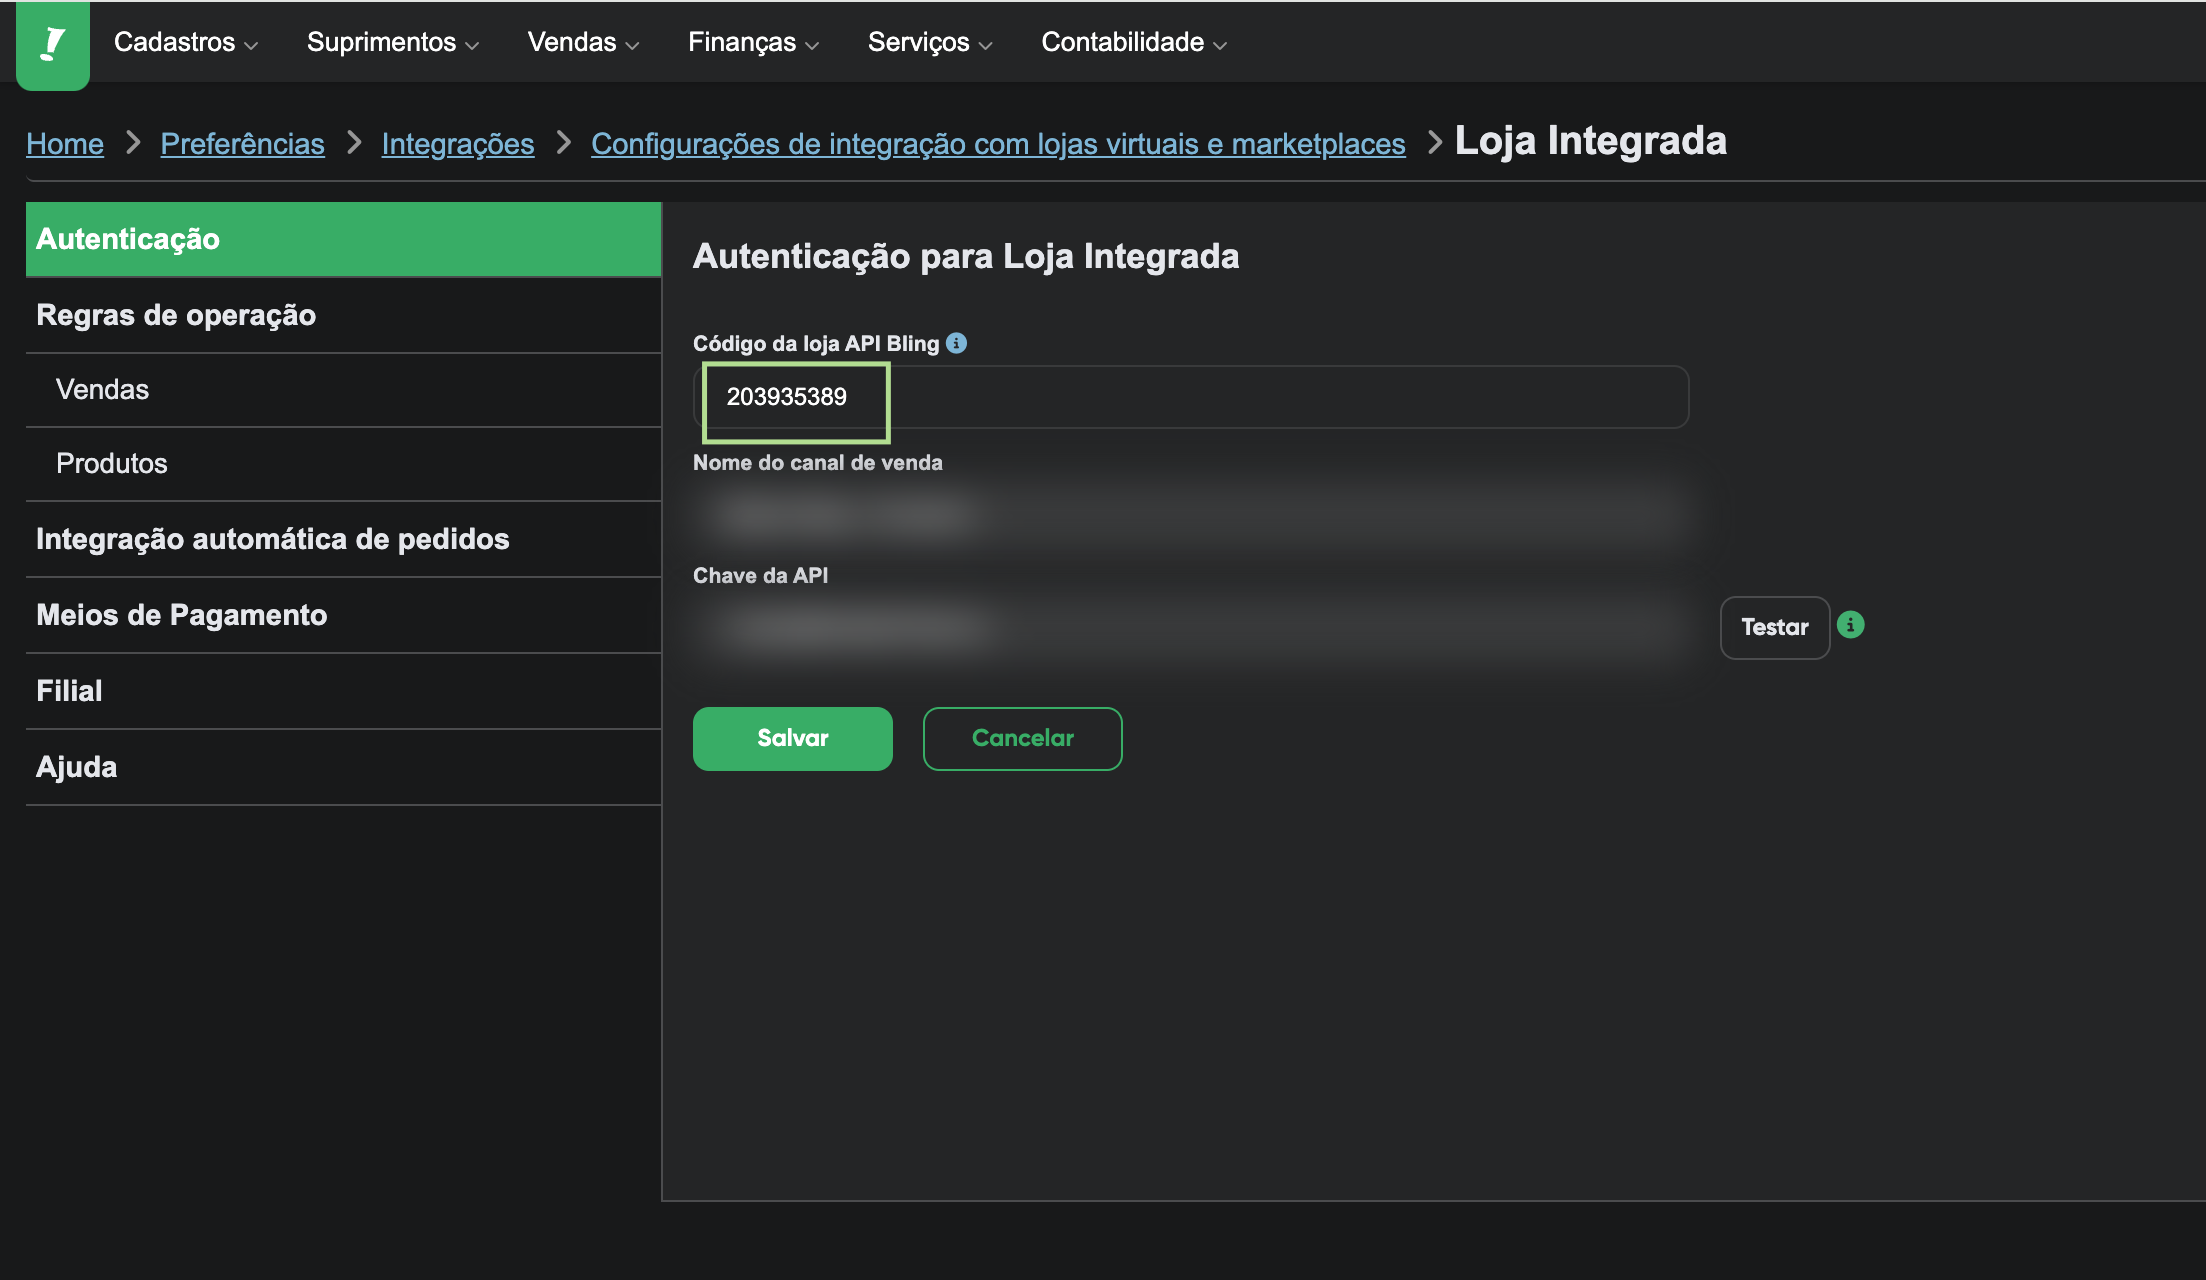The width and height of the screenshot is (2206, 1280).
Task: Click info icon beside Código da loja API Bling
Action: (956, 343)
